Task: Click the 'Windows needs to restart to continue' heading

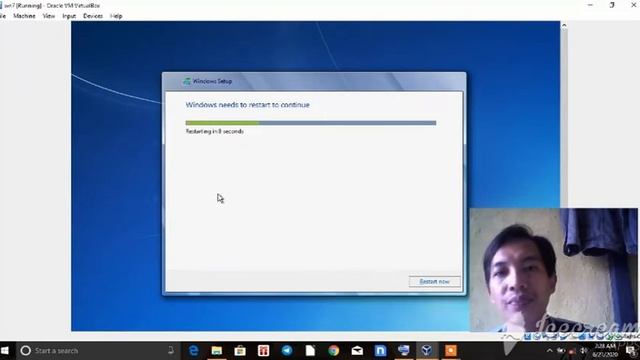Action: [248, 105]
